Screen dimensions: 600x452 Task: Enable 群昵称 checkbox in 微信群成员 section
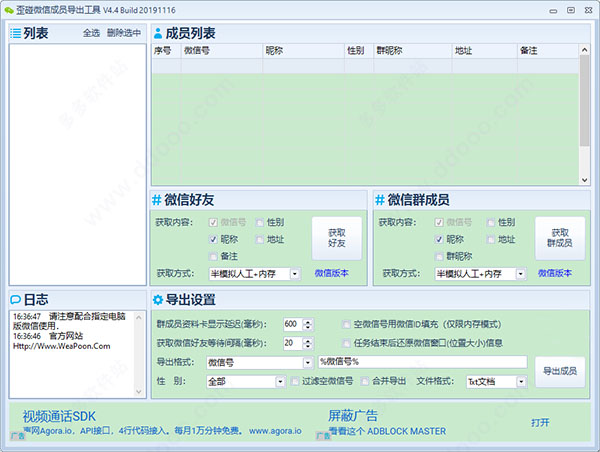coord(439,256)
